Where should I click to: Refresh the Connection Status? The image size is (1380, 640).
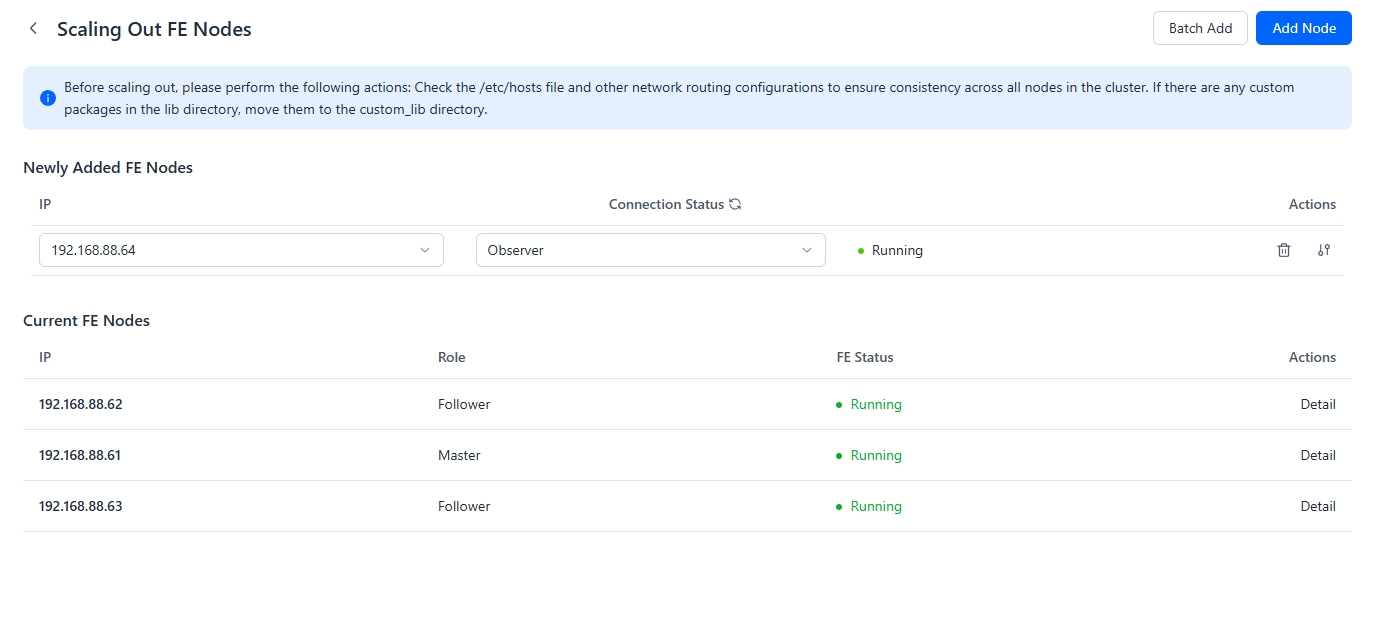click(x=735, y=204)
